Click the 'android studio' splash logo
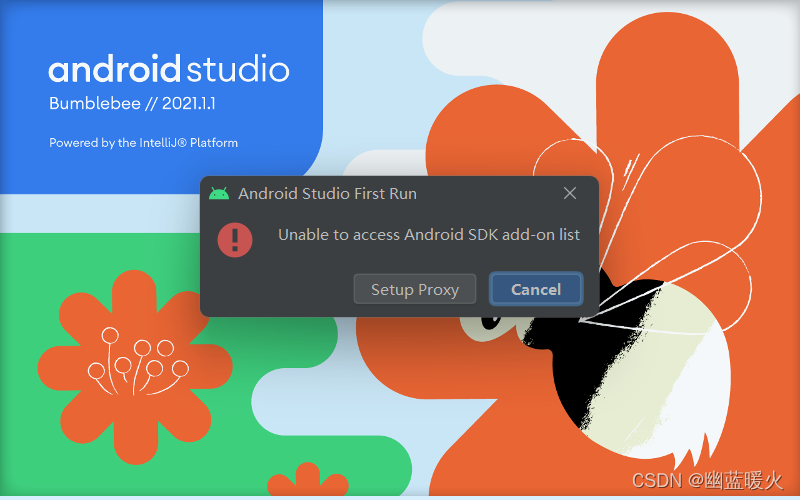 click(169, 69)
